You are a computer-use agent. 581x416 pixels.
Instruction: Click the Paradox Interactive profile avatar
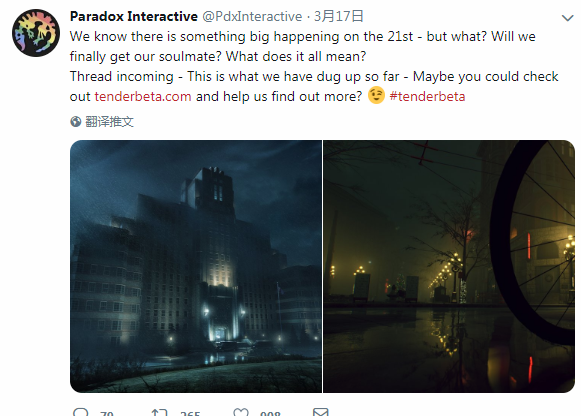(36, 33)
